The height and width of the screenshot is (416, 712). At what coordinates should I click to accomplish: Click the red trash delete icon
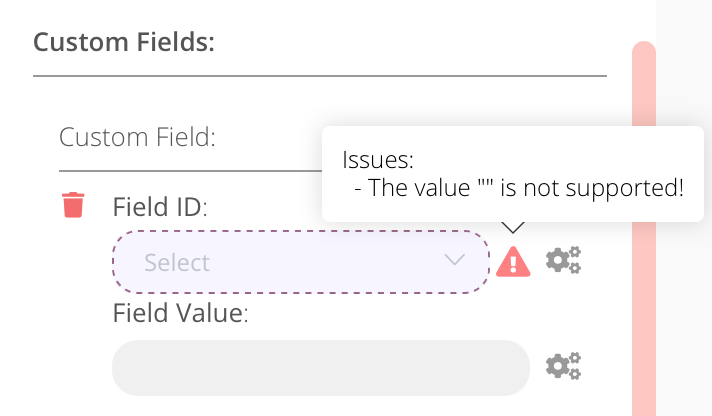point(73,205)
